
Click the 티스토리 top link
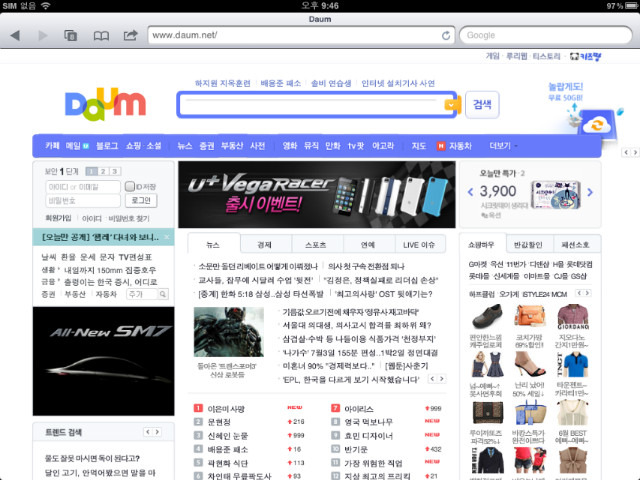(x=547, y=56)
